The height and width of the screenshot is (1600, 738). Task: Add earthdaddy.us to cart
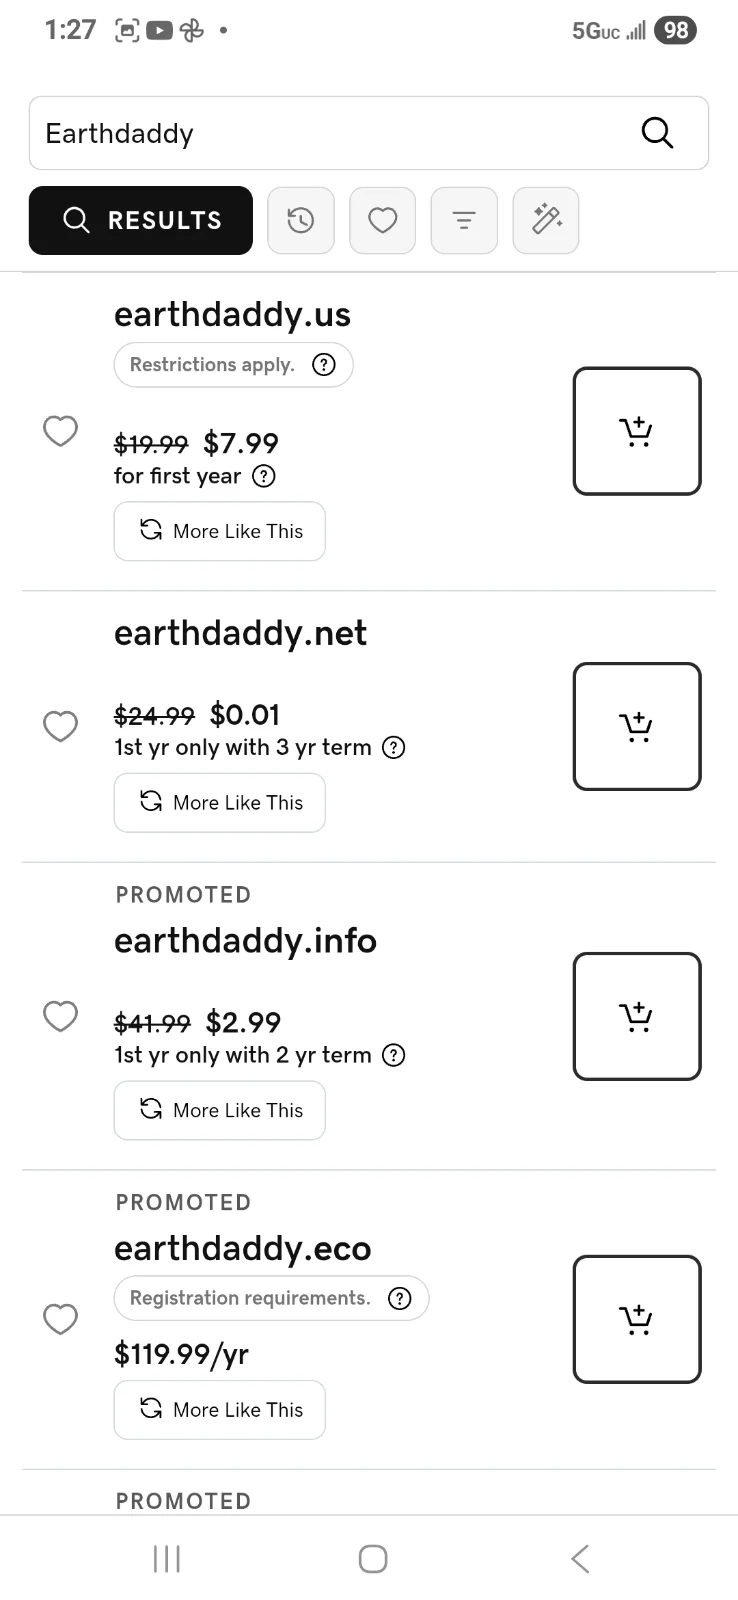pos(637,431)
